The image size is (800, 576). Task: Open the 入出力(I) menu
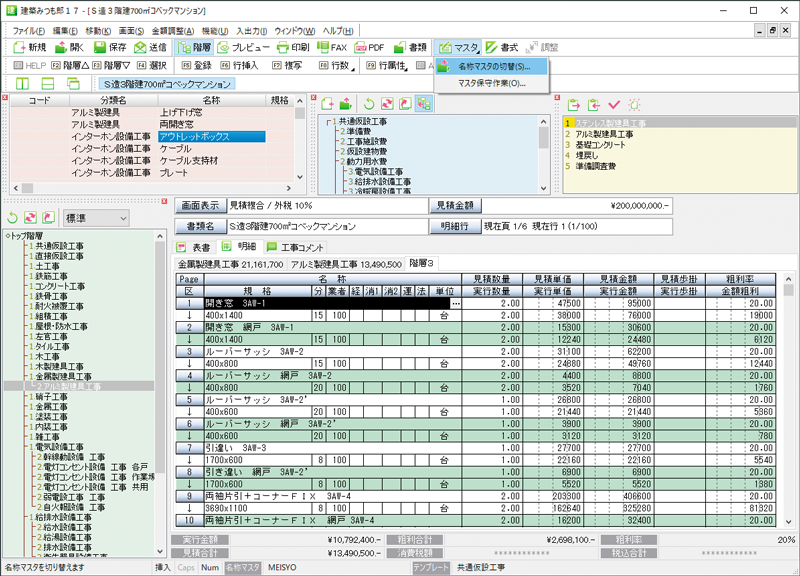tap(252, 31)
